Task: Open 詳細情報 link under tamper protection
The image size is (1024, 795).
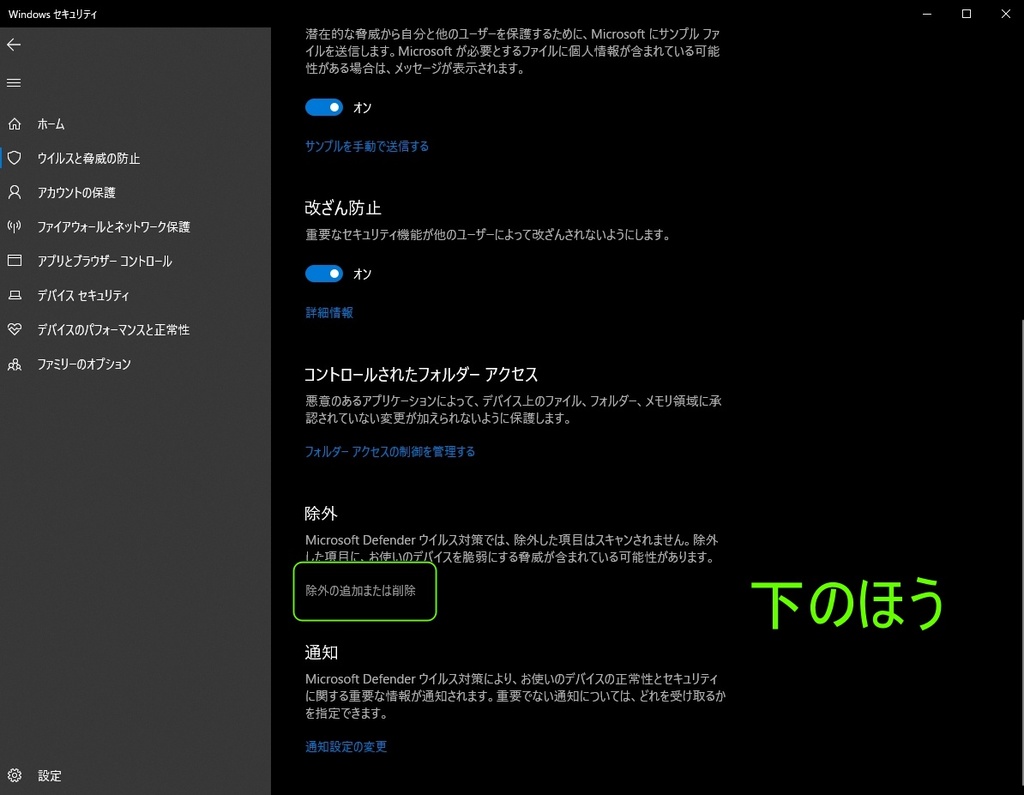Action: (329, 313)
